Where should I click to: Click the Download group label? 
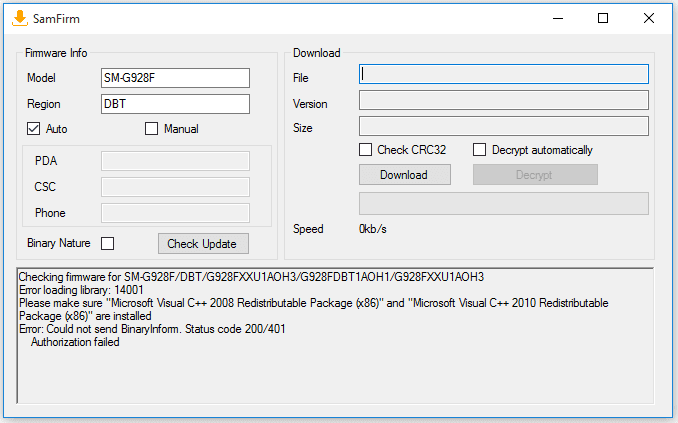(317, 53)
